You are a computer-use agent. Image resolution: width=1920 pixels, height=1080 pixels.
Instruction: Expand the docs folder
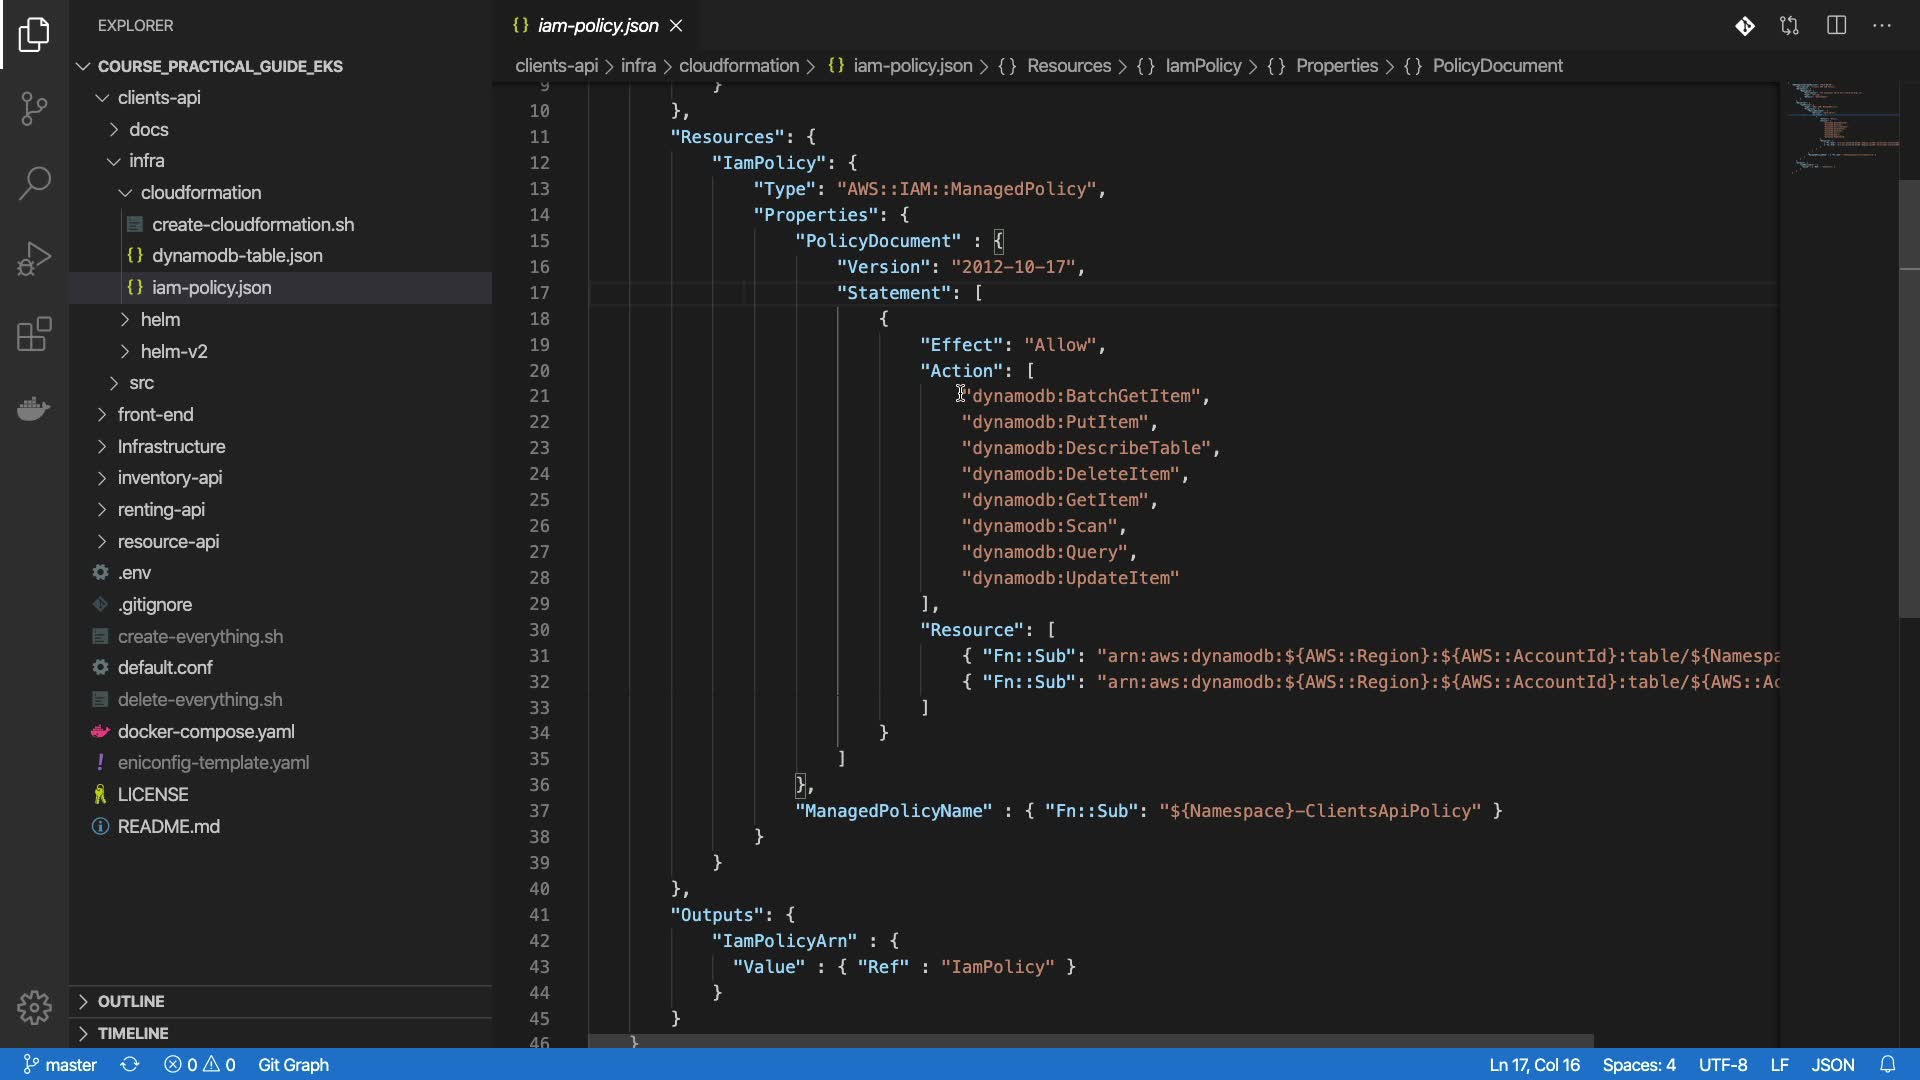pyautogui.click(x=148, y=130)
